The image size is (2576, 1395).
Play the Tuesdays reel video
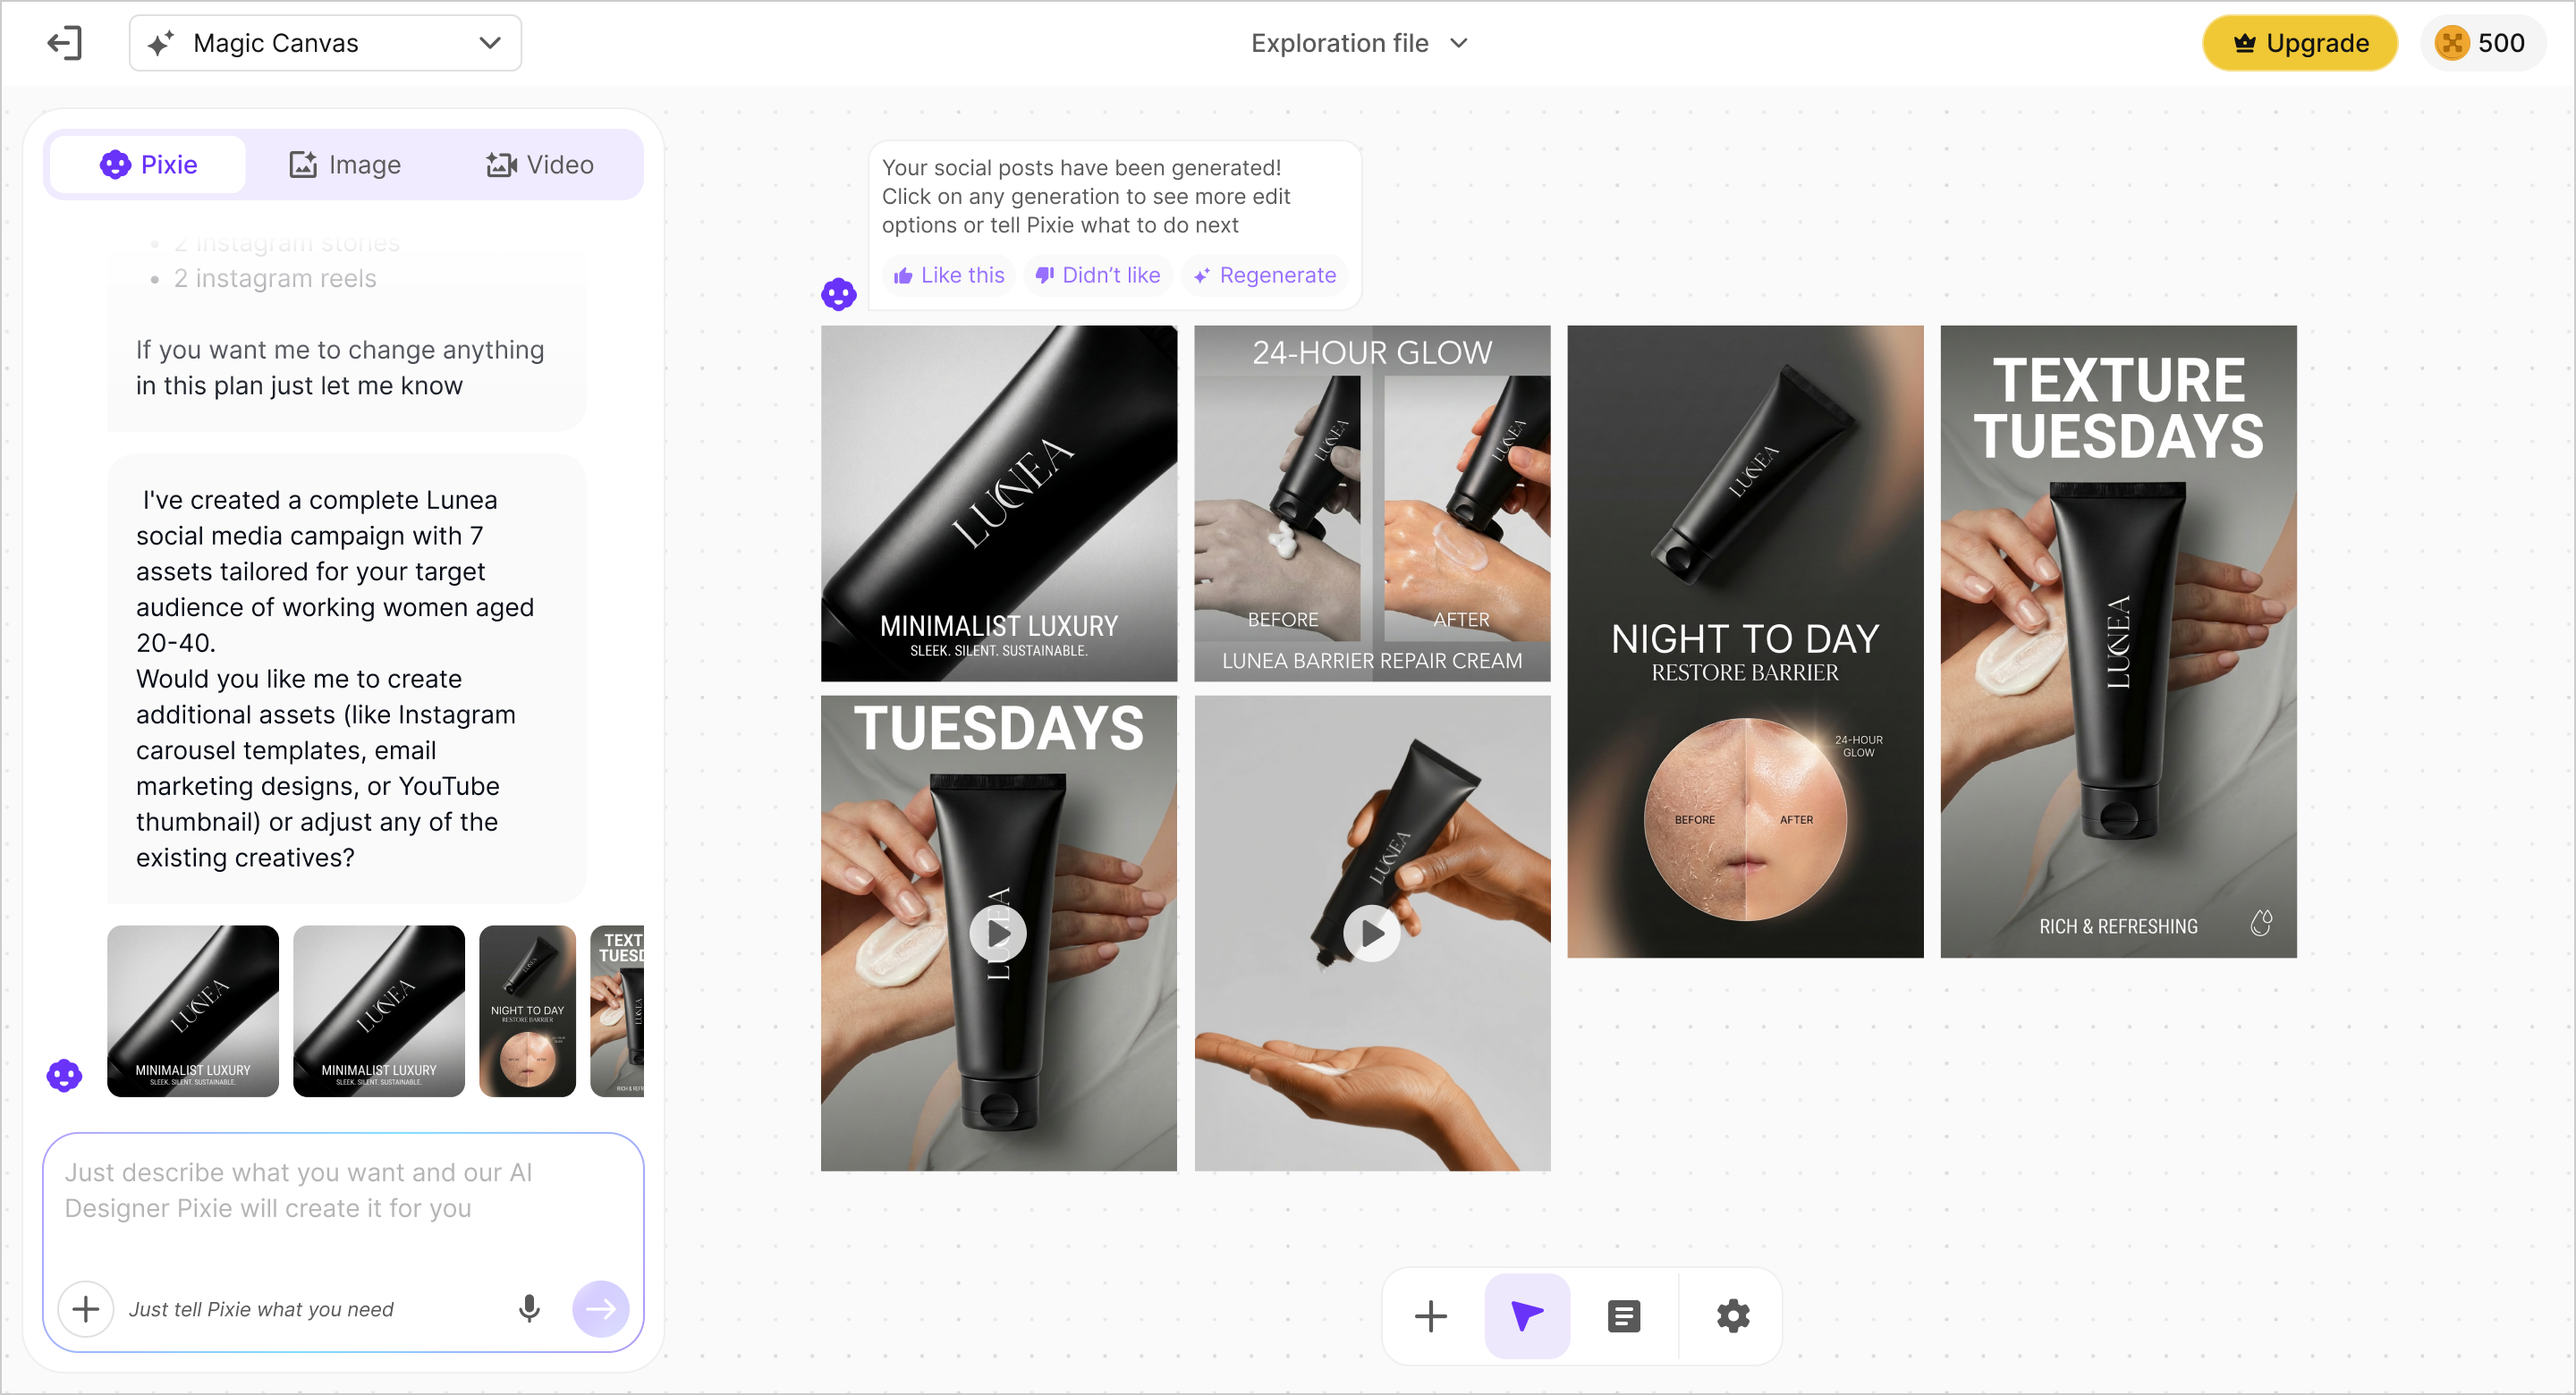998,933
